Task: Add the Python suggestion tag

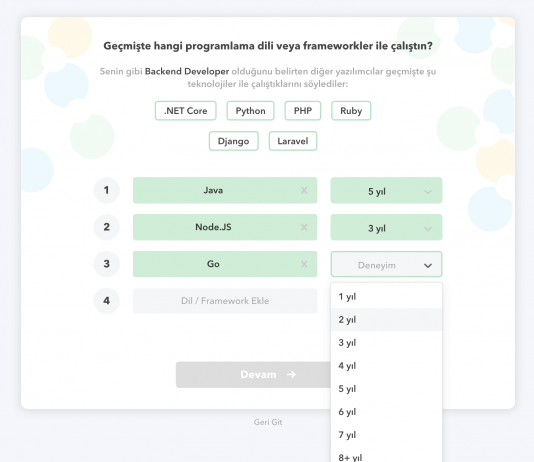Action: click(x=250, y=111)
